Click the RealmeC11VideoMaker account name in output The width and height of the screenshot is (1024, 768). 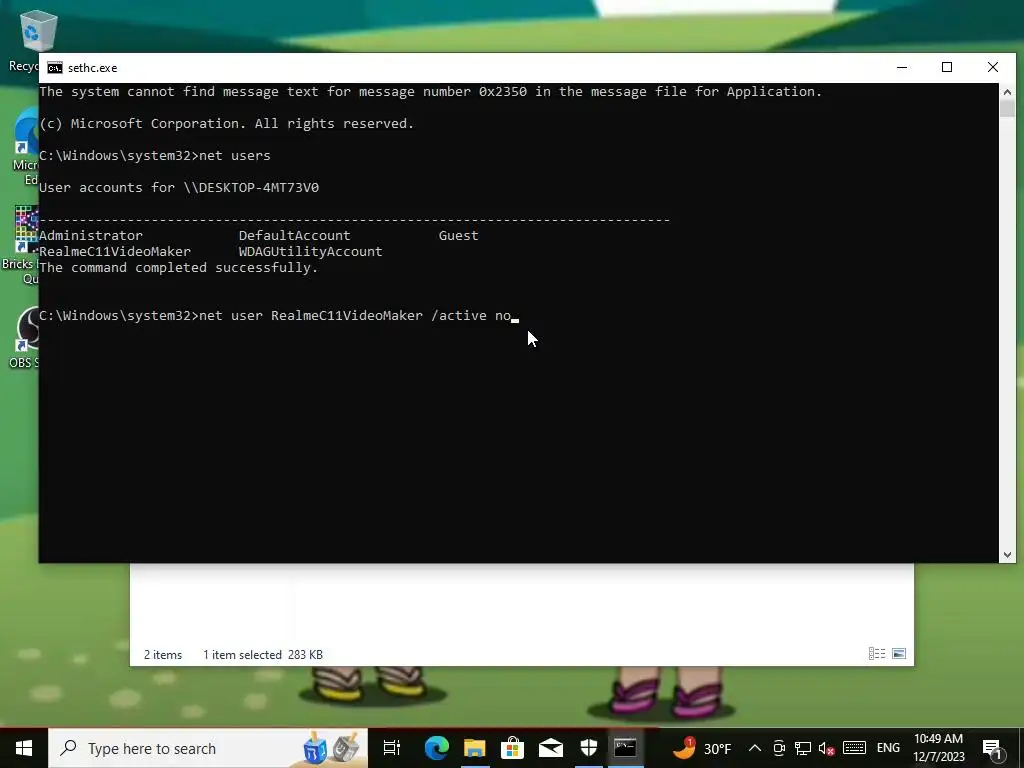tap(115, 251)
